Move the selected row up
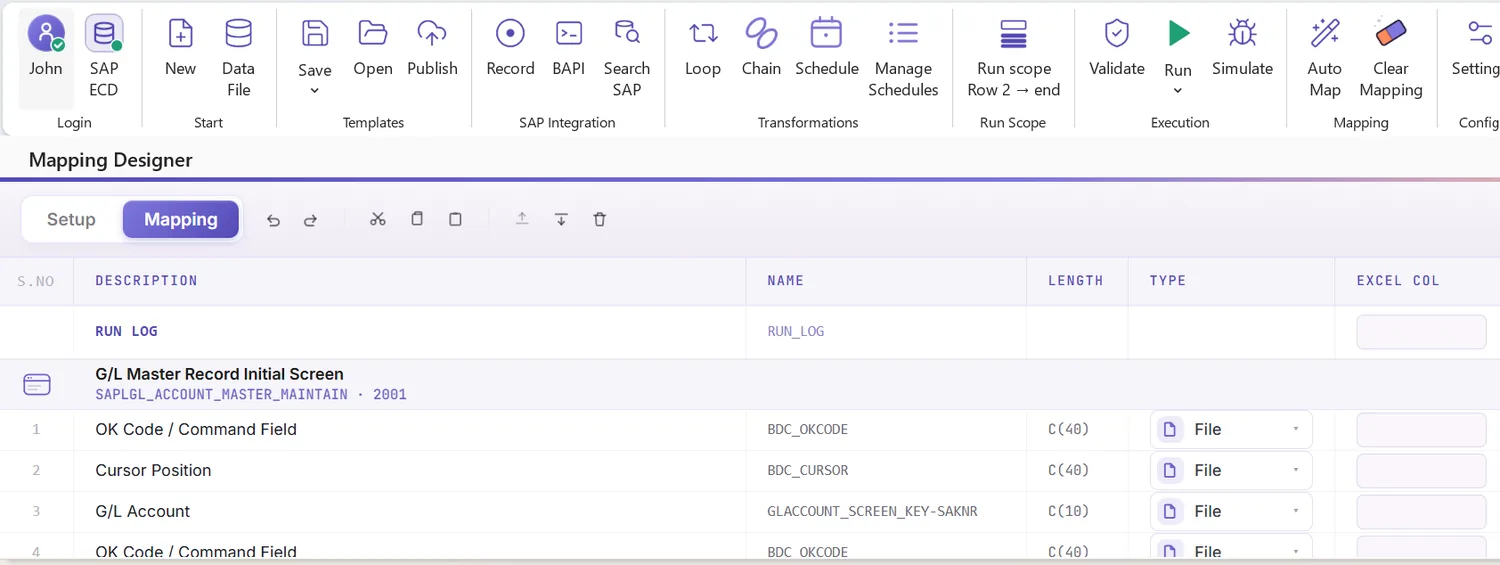 click(522, 219)
